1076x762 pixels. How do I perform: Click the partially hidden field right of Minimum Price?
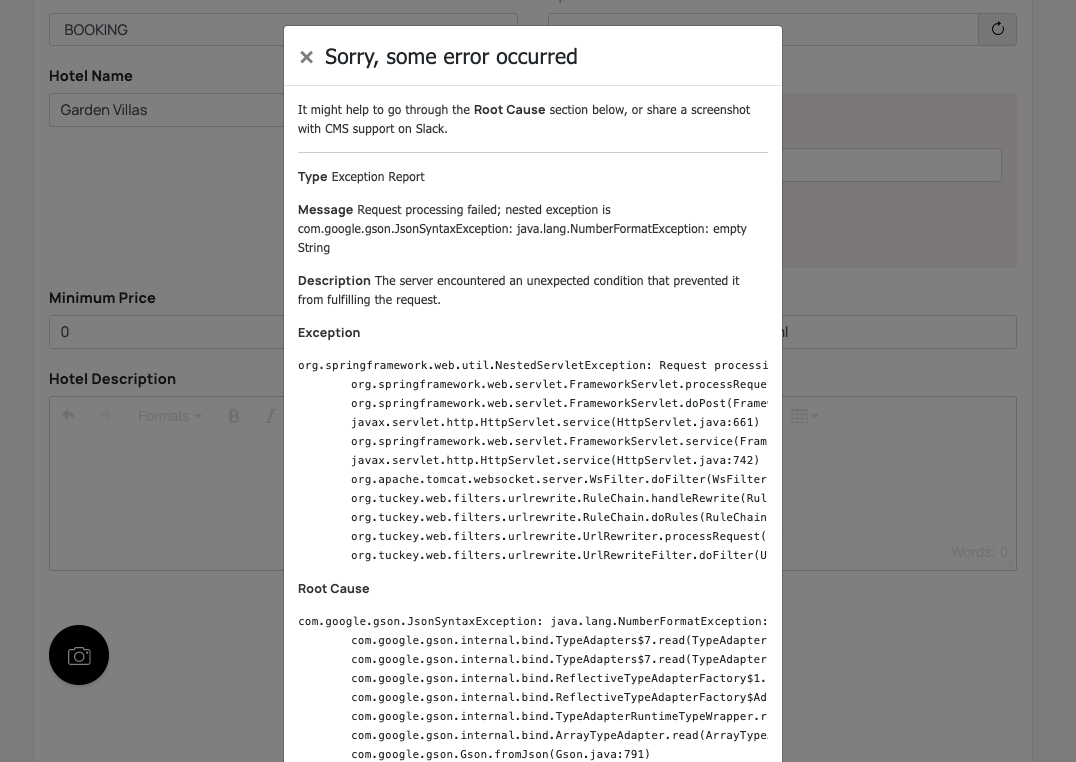pyautogui.click(x=899, y=332)
